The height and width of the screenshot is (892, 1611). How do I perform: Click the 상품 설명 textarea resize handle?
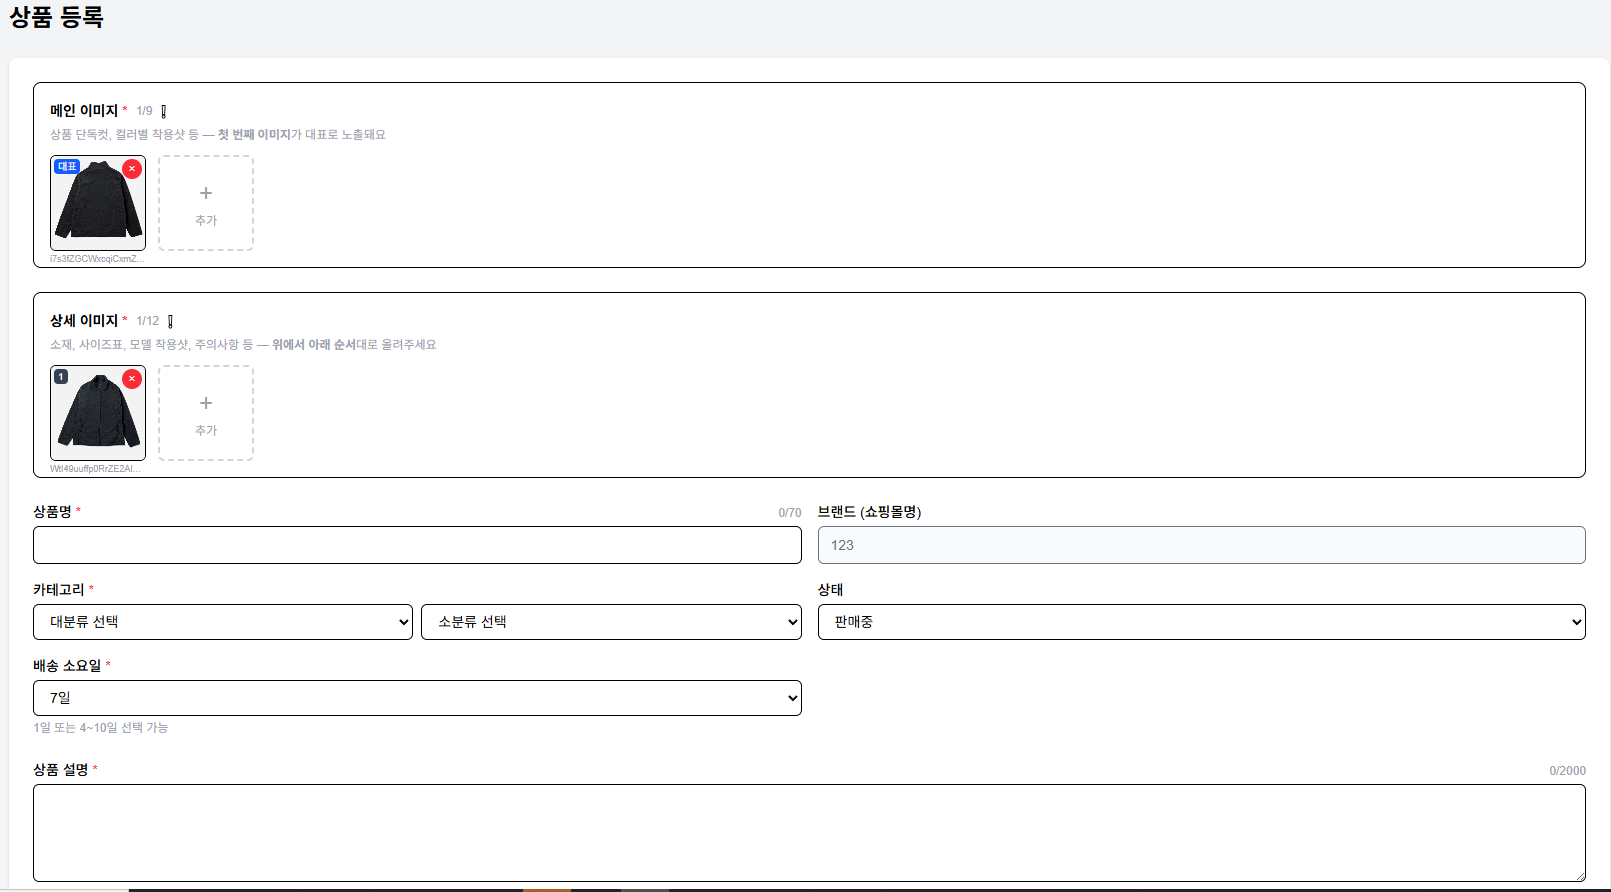coord(1580,876)
